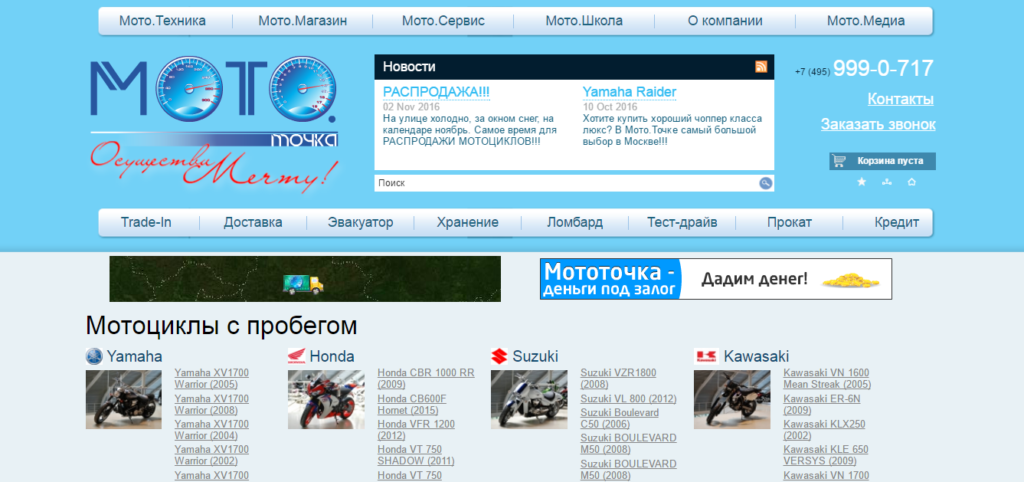
Task: Click the Yamaha heading link
Action: coord(135,357)
